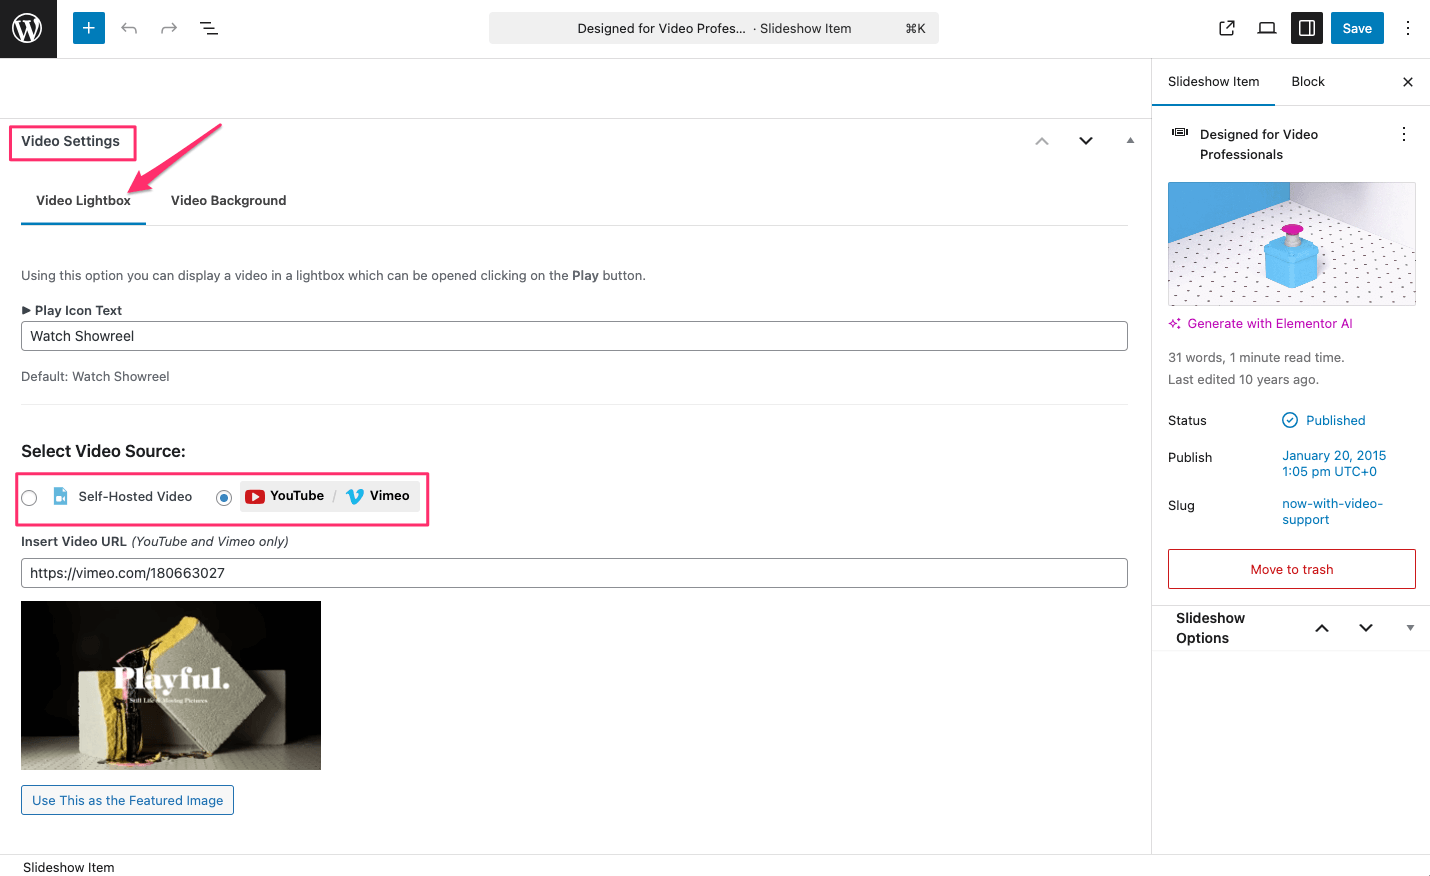Screen dimensions: 1430x876
Task: Click the view post external link icon
Action: click(1227, 28)
